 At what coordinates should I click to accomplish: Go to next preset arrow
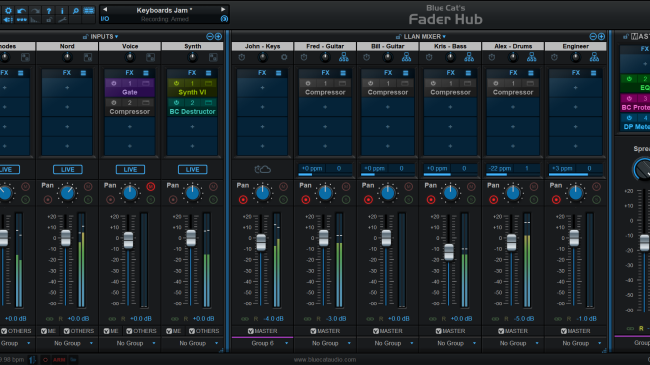point(223,10)
